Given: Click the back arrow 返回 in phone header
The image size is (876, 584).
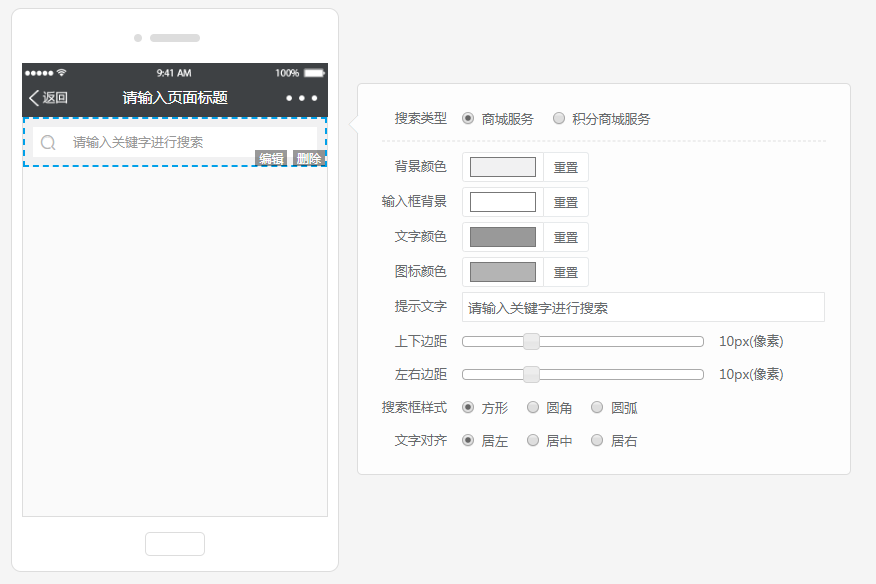Looking at the screenshot, I should tap(48, 98).
